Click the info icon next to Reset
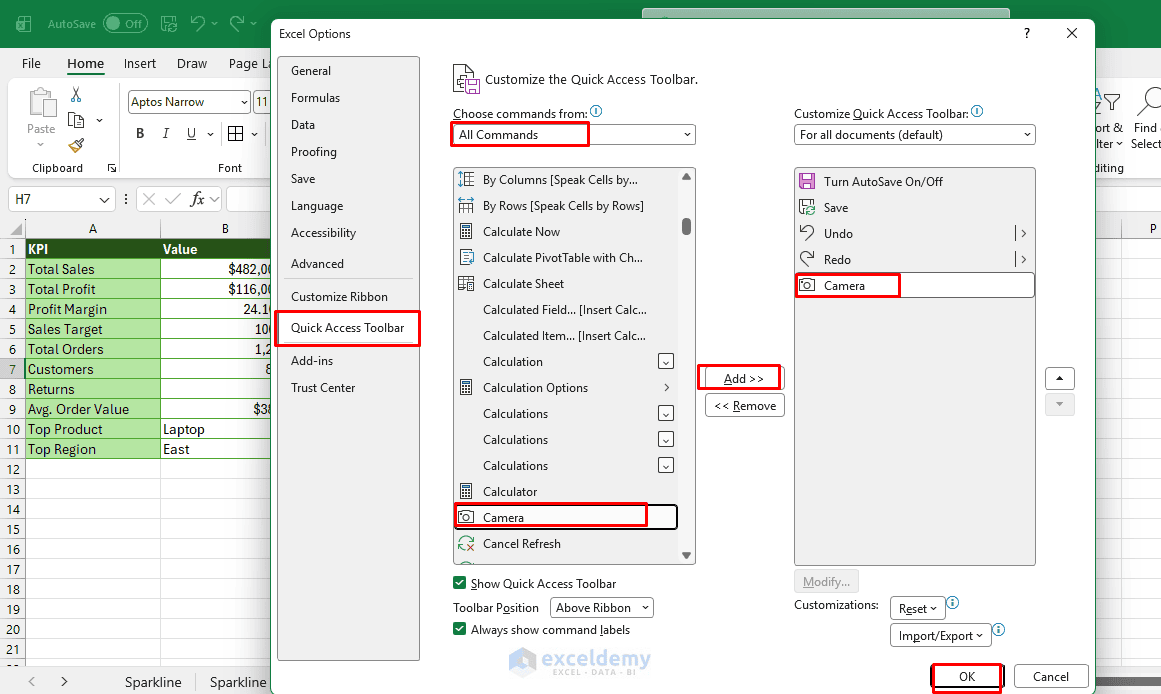 click(953, 603)
